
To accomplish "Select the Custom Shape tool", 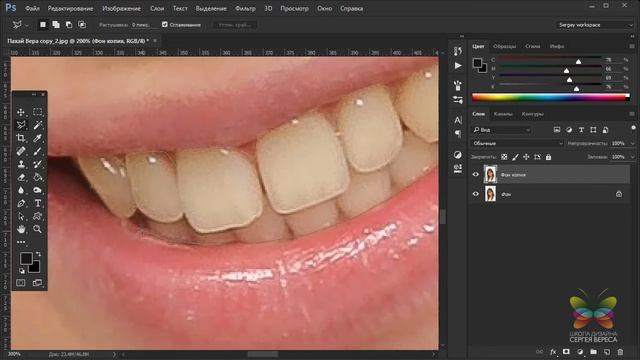I will [38, 216].
